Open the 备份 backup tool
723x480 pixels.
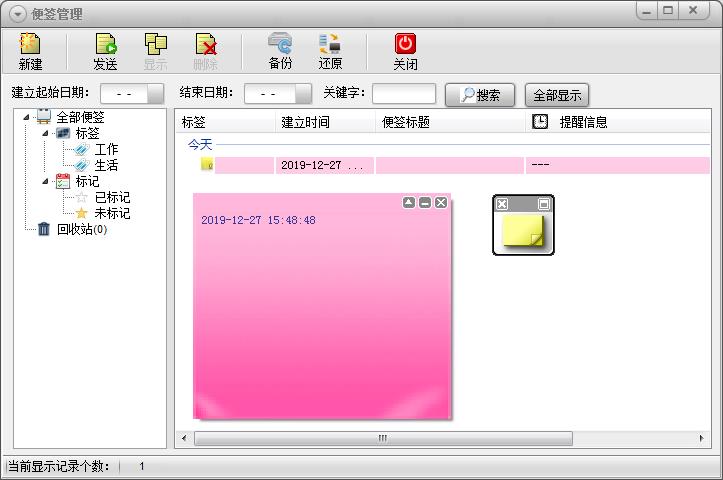[x=280, y=43]
